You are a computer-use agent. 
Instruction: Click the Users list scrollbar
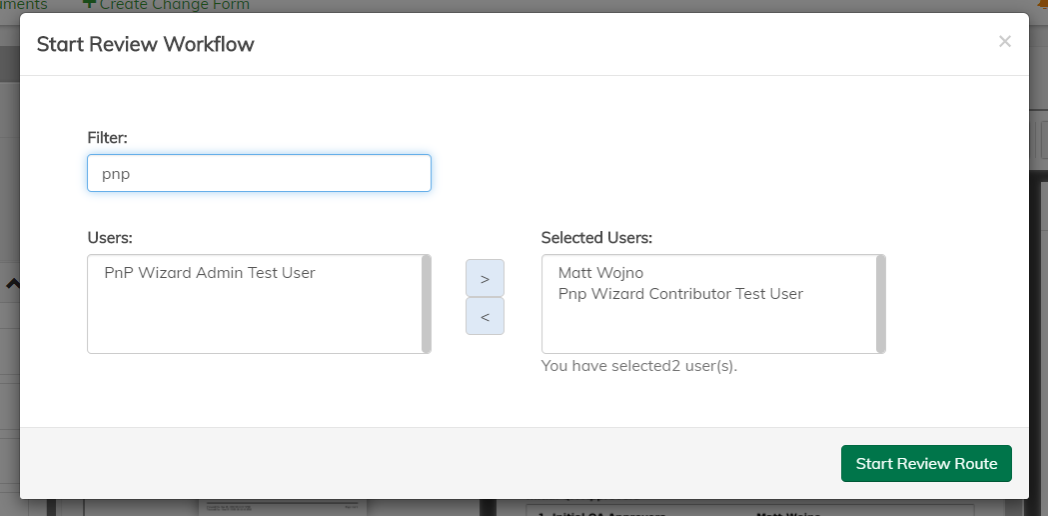click(x=427, y=303)
